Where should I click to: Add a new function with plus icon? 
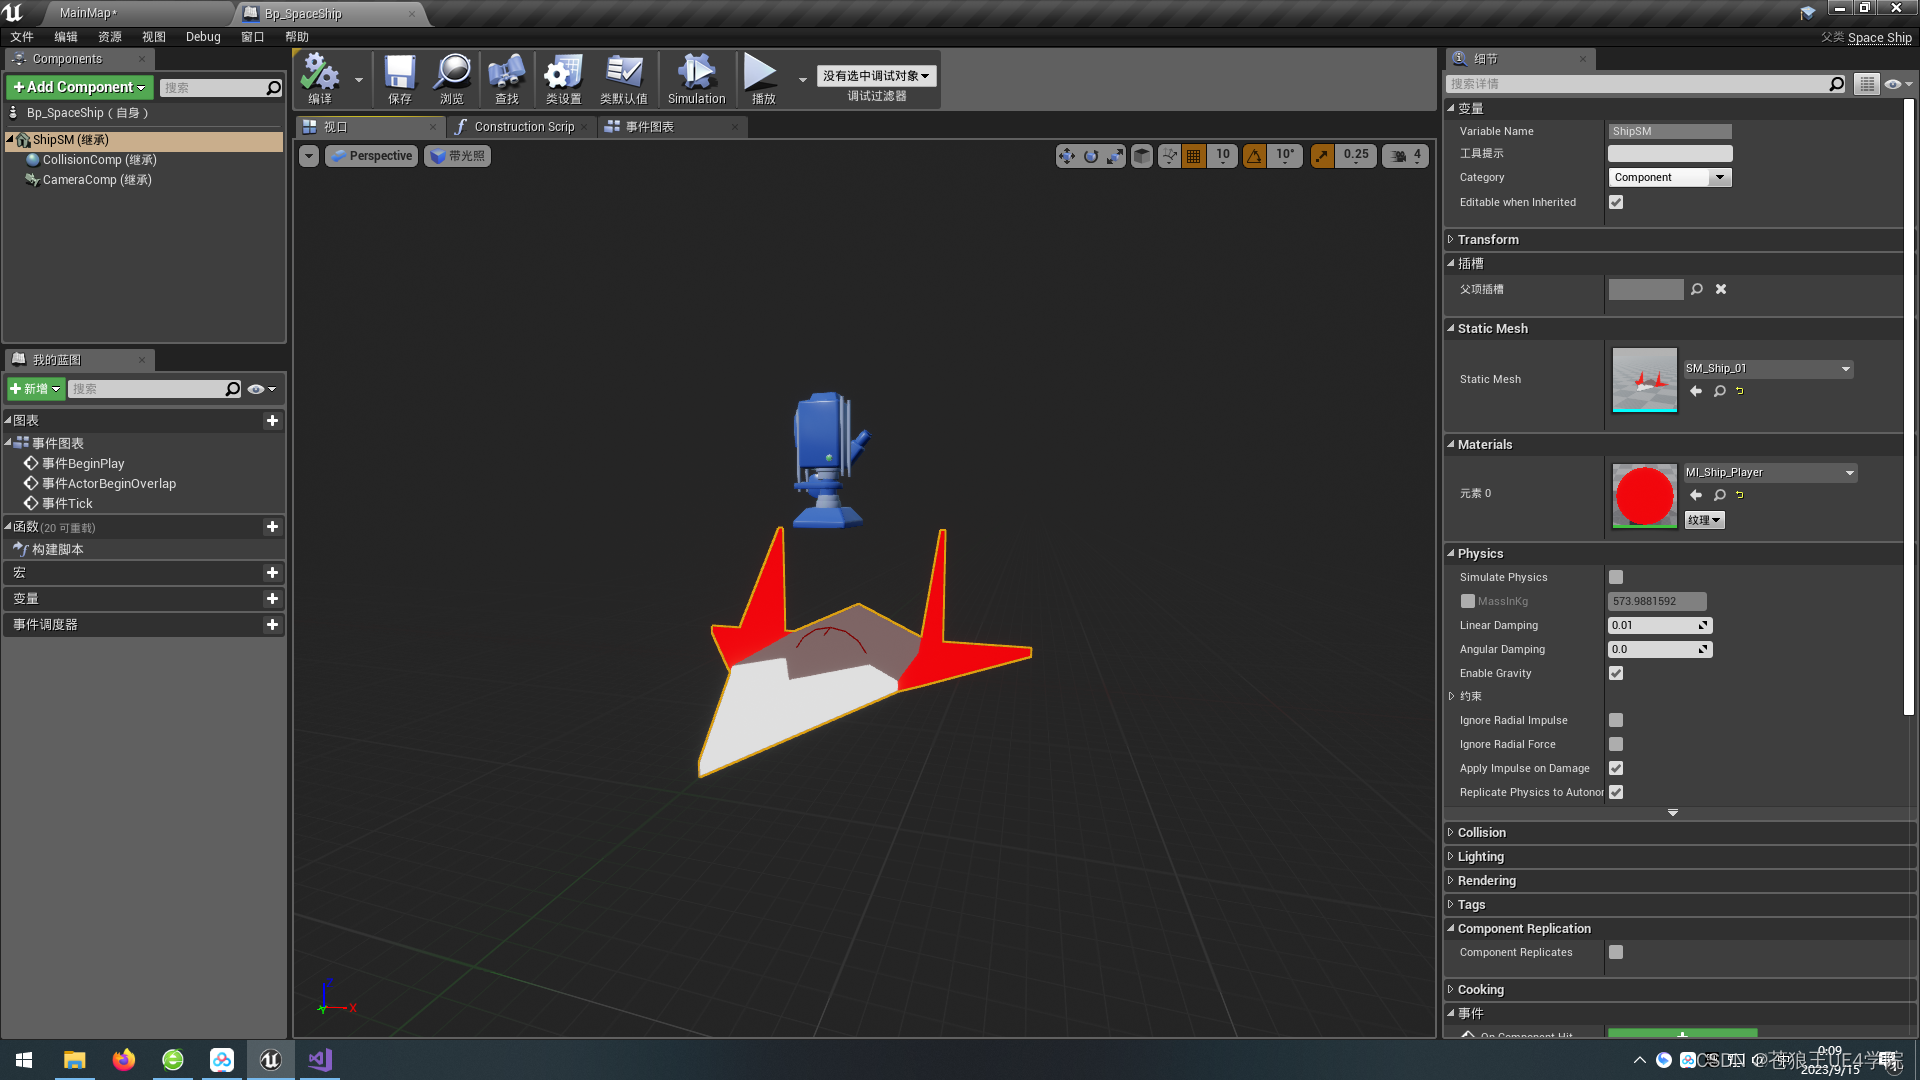coord(272,527)
